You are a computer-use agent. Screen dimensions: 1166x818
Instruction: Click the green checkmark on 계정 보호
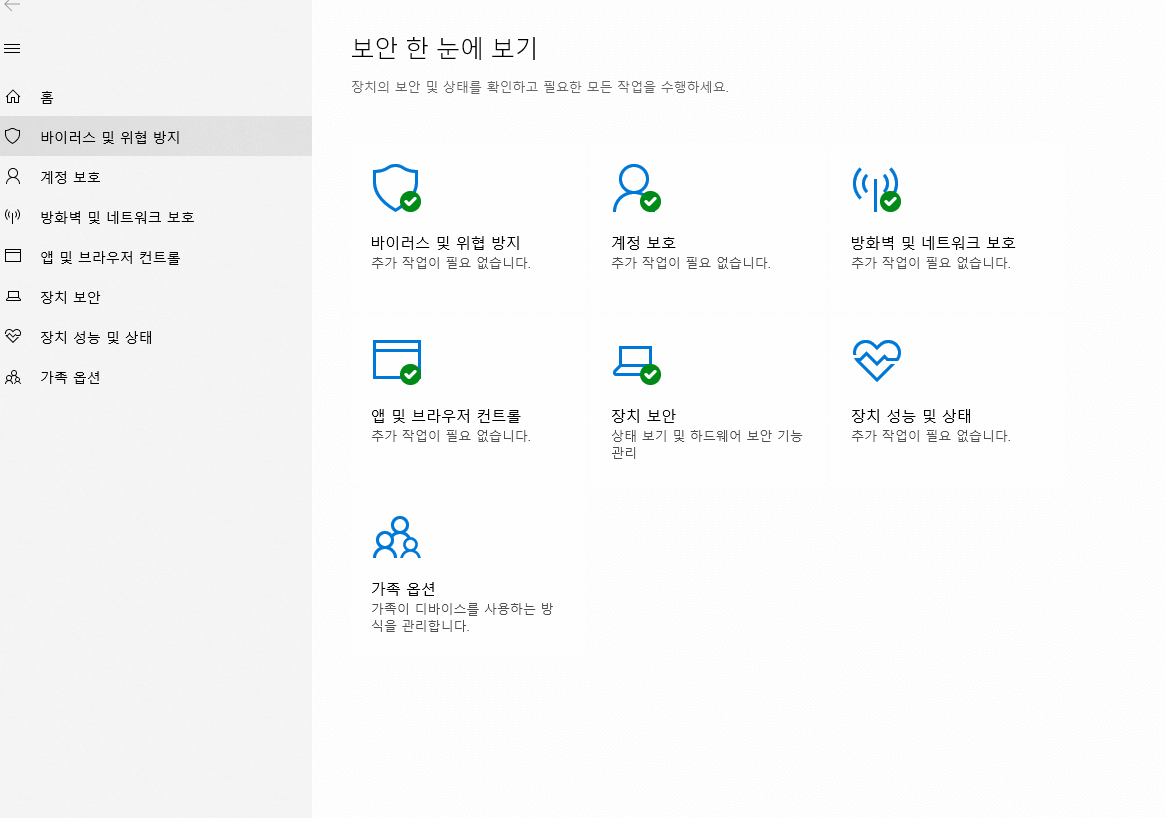651,201
